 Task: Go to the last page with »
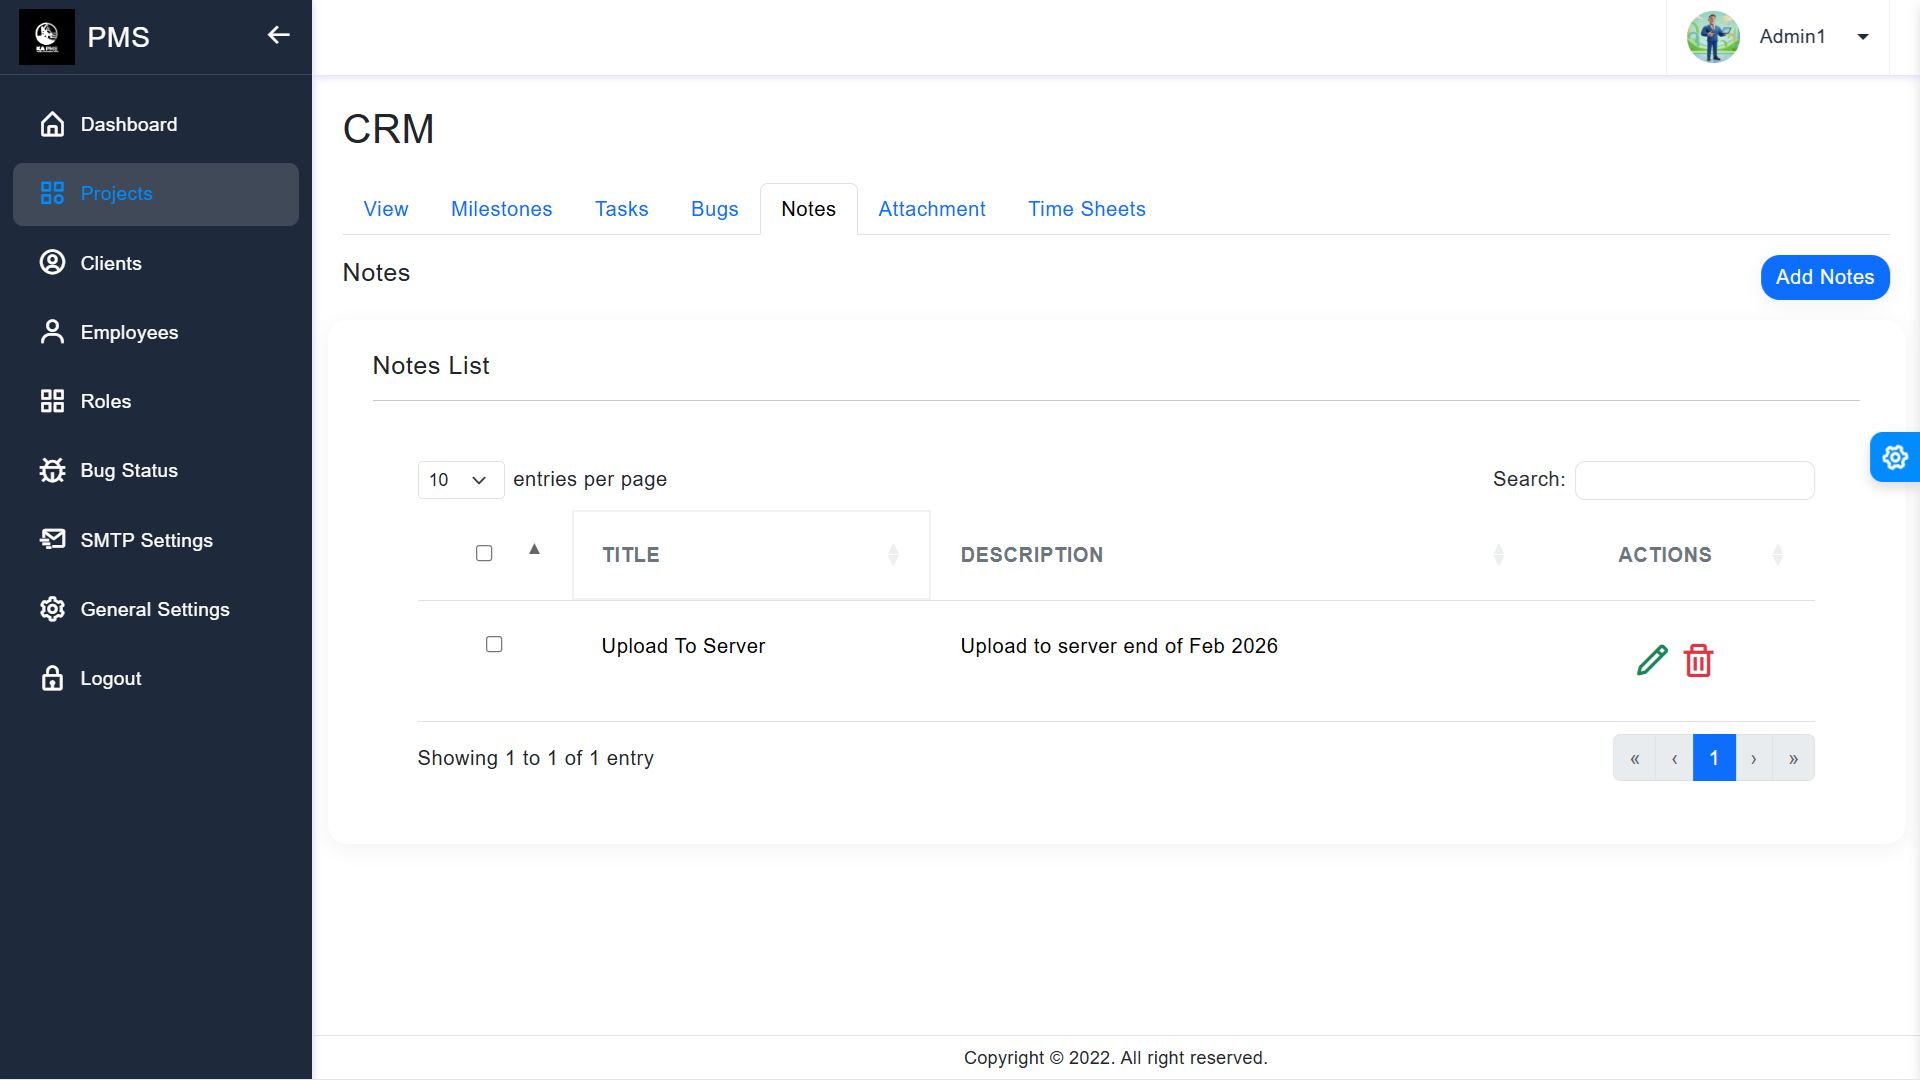1793,758
